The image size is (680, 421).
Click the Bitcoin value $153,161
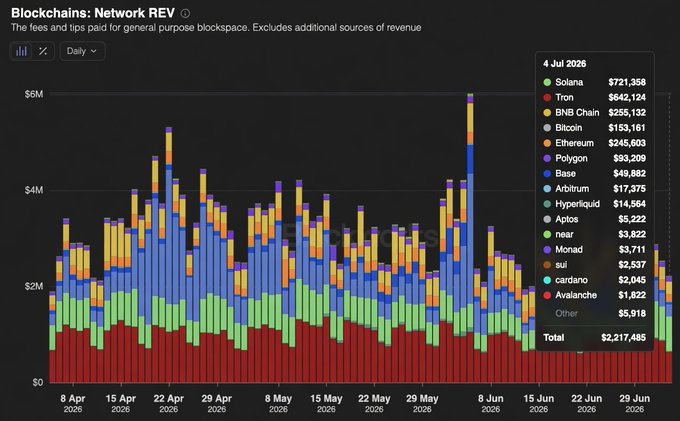pyautogui.click(x=627, y=128)
